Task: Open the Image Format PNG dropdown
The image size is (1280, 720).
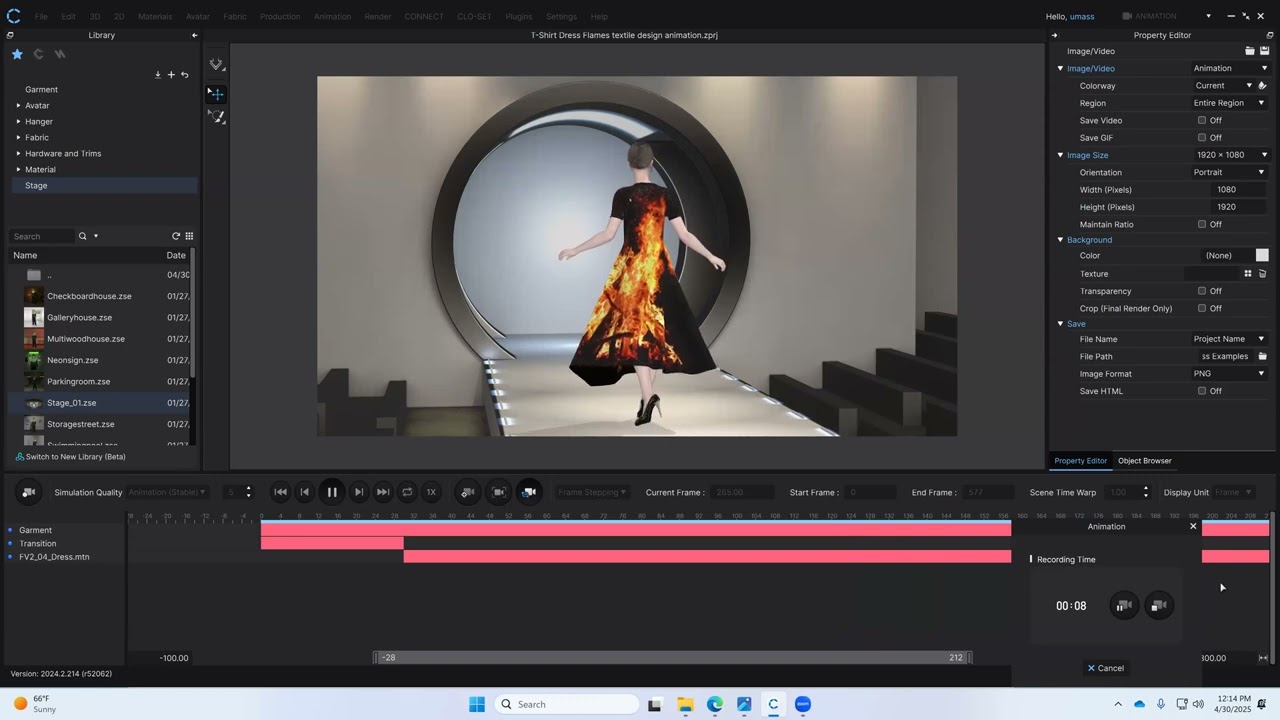Action: [1230, 374]
